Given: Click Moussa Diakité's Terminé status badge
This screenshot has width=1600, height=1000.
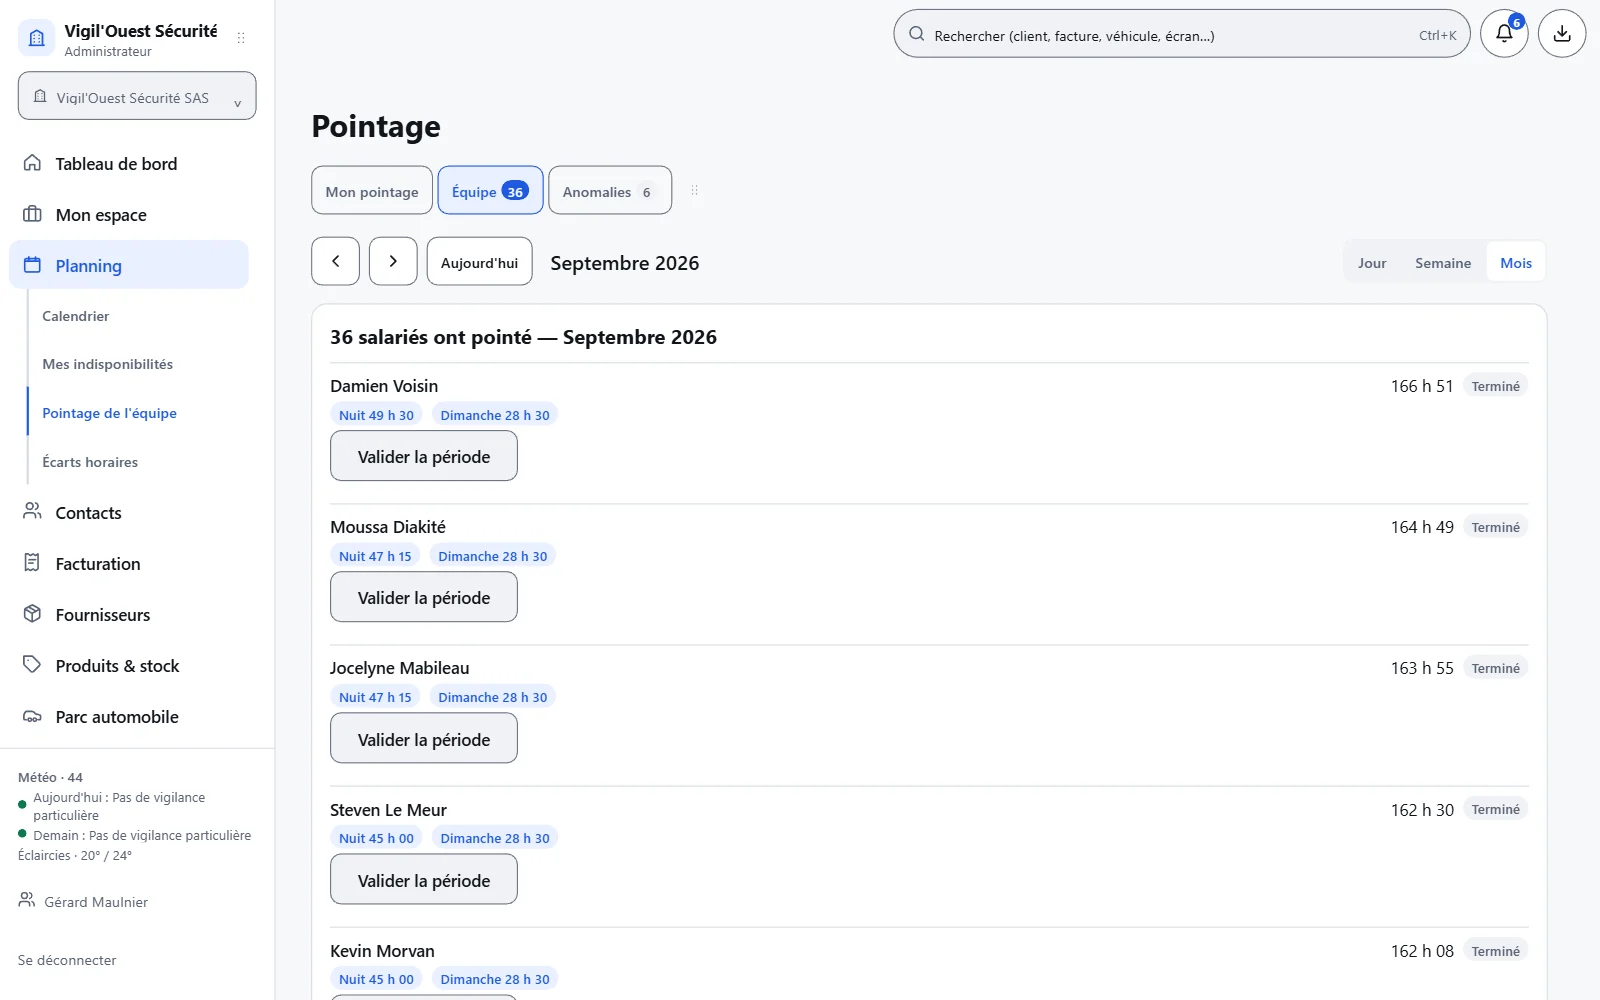Looking at the screenshot, I should (1495, 527).
